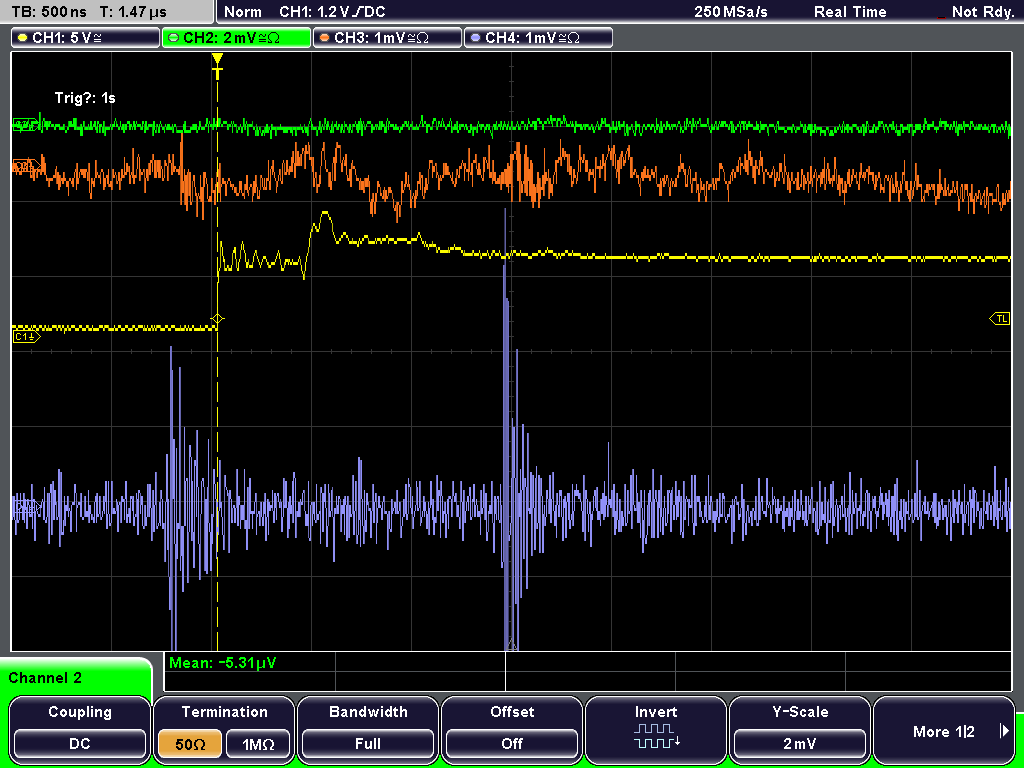Click the yellow trigger position marker at top
Screen dimensions: 1024x768
pyautogui.click(x=217, y=65)
